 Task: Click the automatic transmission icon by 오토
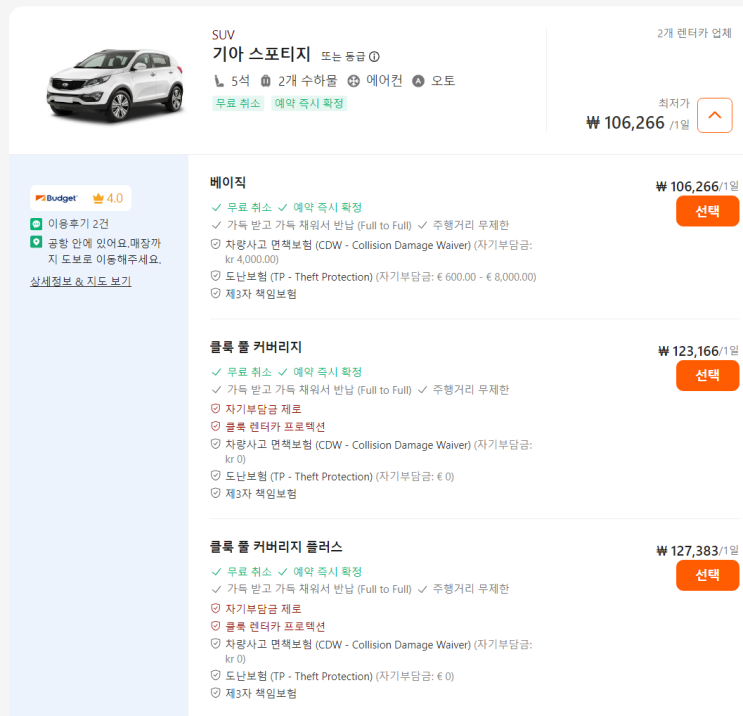point(418,81)
